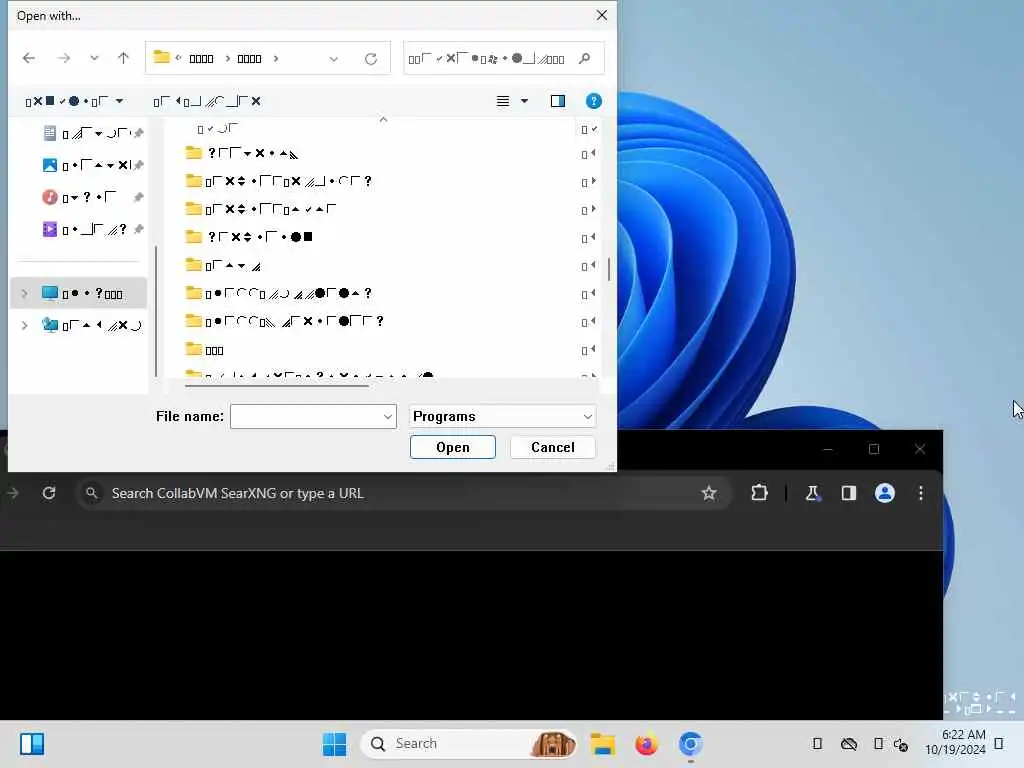The image size is (1024, 768).
Task: Switch to Chromium on taskbar
Action: (x=690, y=744)
